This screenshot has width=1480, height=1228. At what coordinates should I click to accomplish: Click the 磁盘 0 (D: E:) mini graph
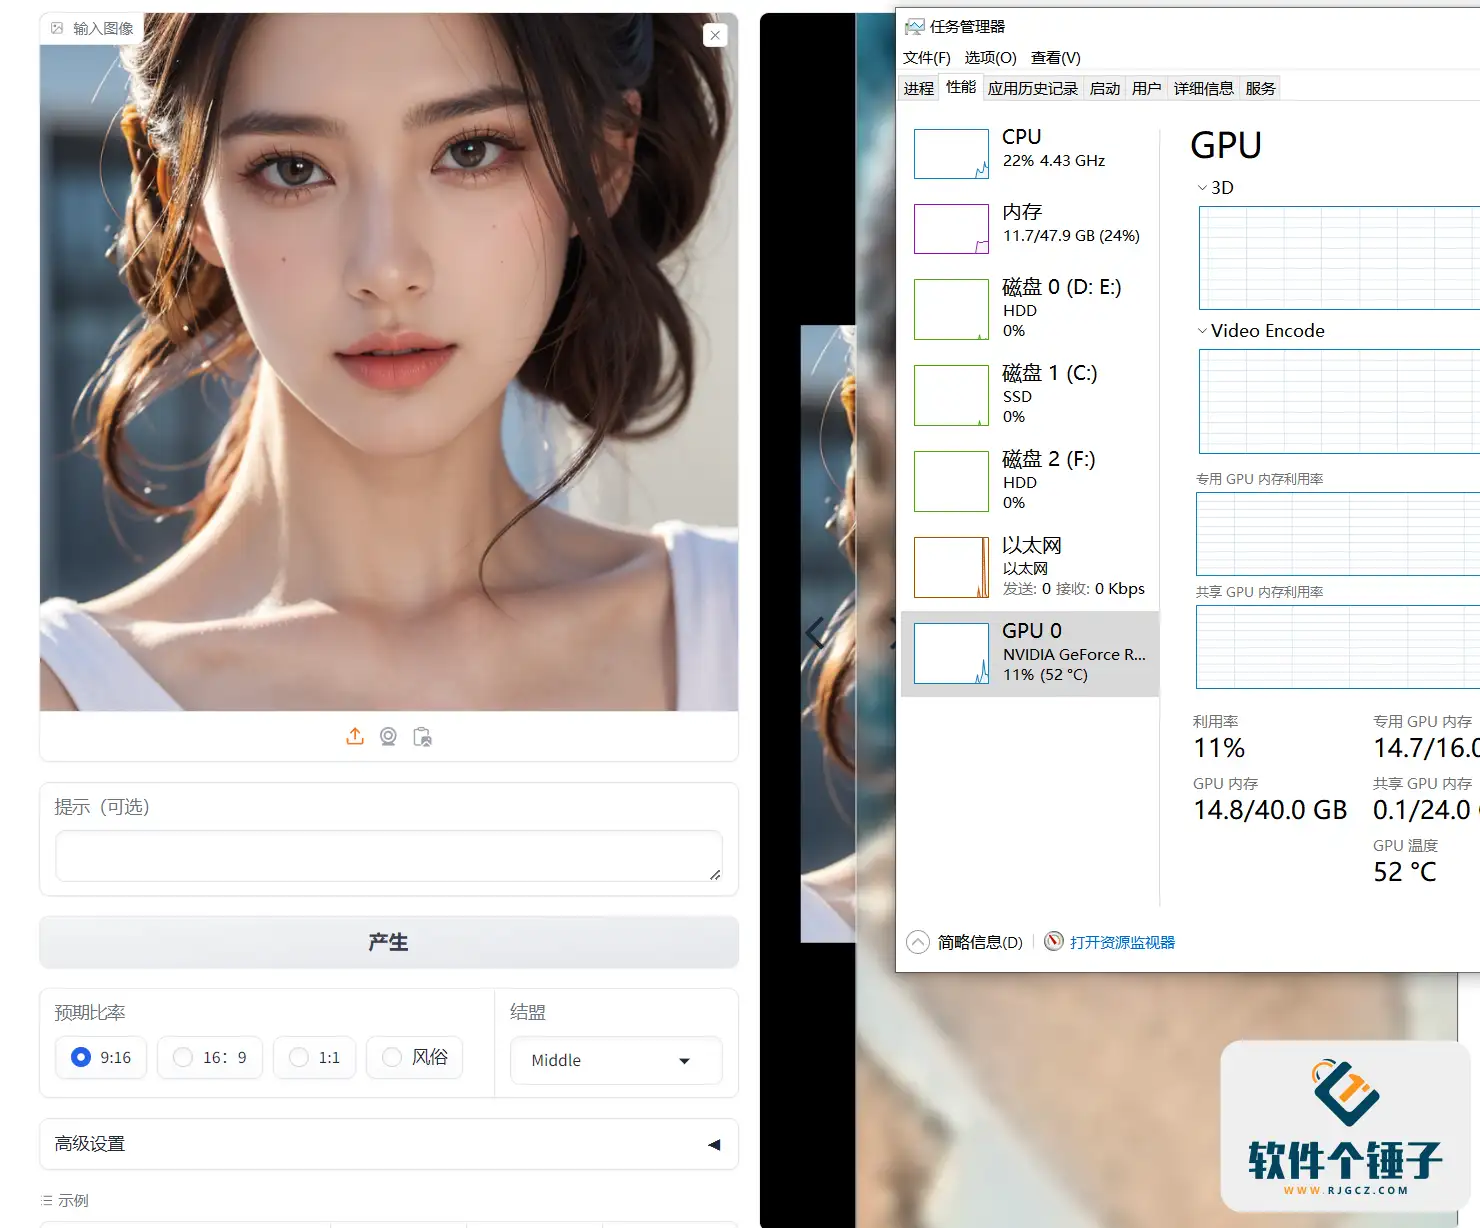click(951, 309)
